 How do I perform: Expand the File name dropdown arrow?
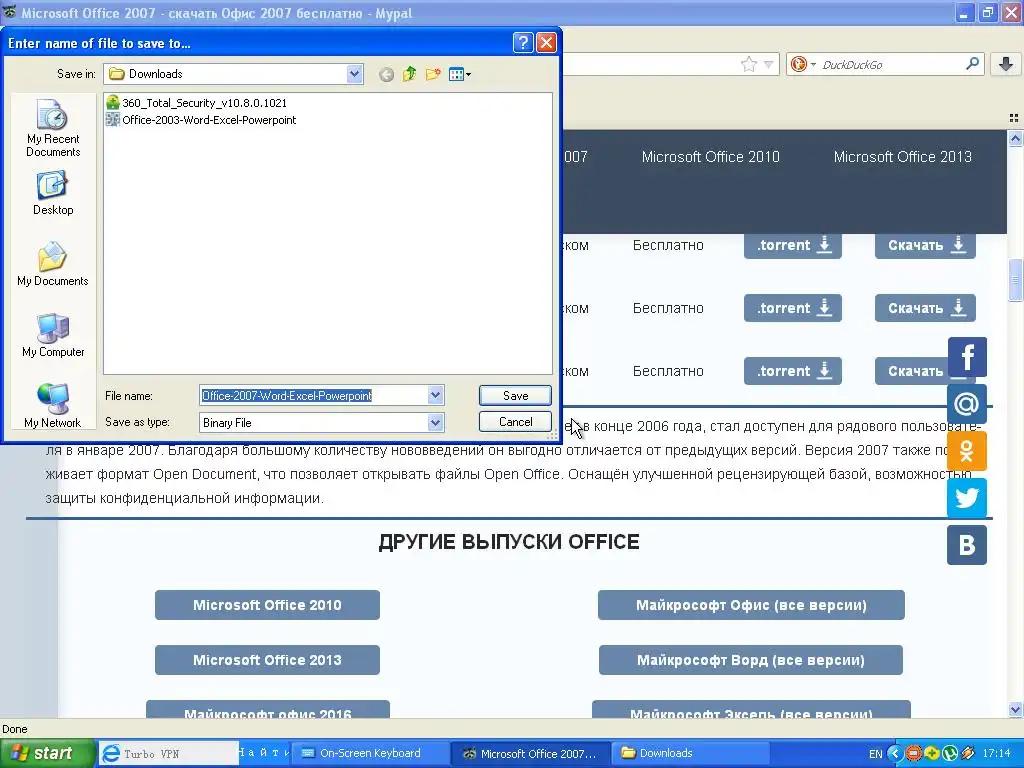tap(436, 395)
